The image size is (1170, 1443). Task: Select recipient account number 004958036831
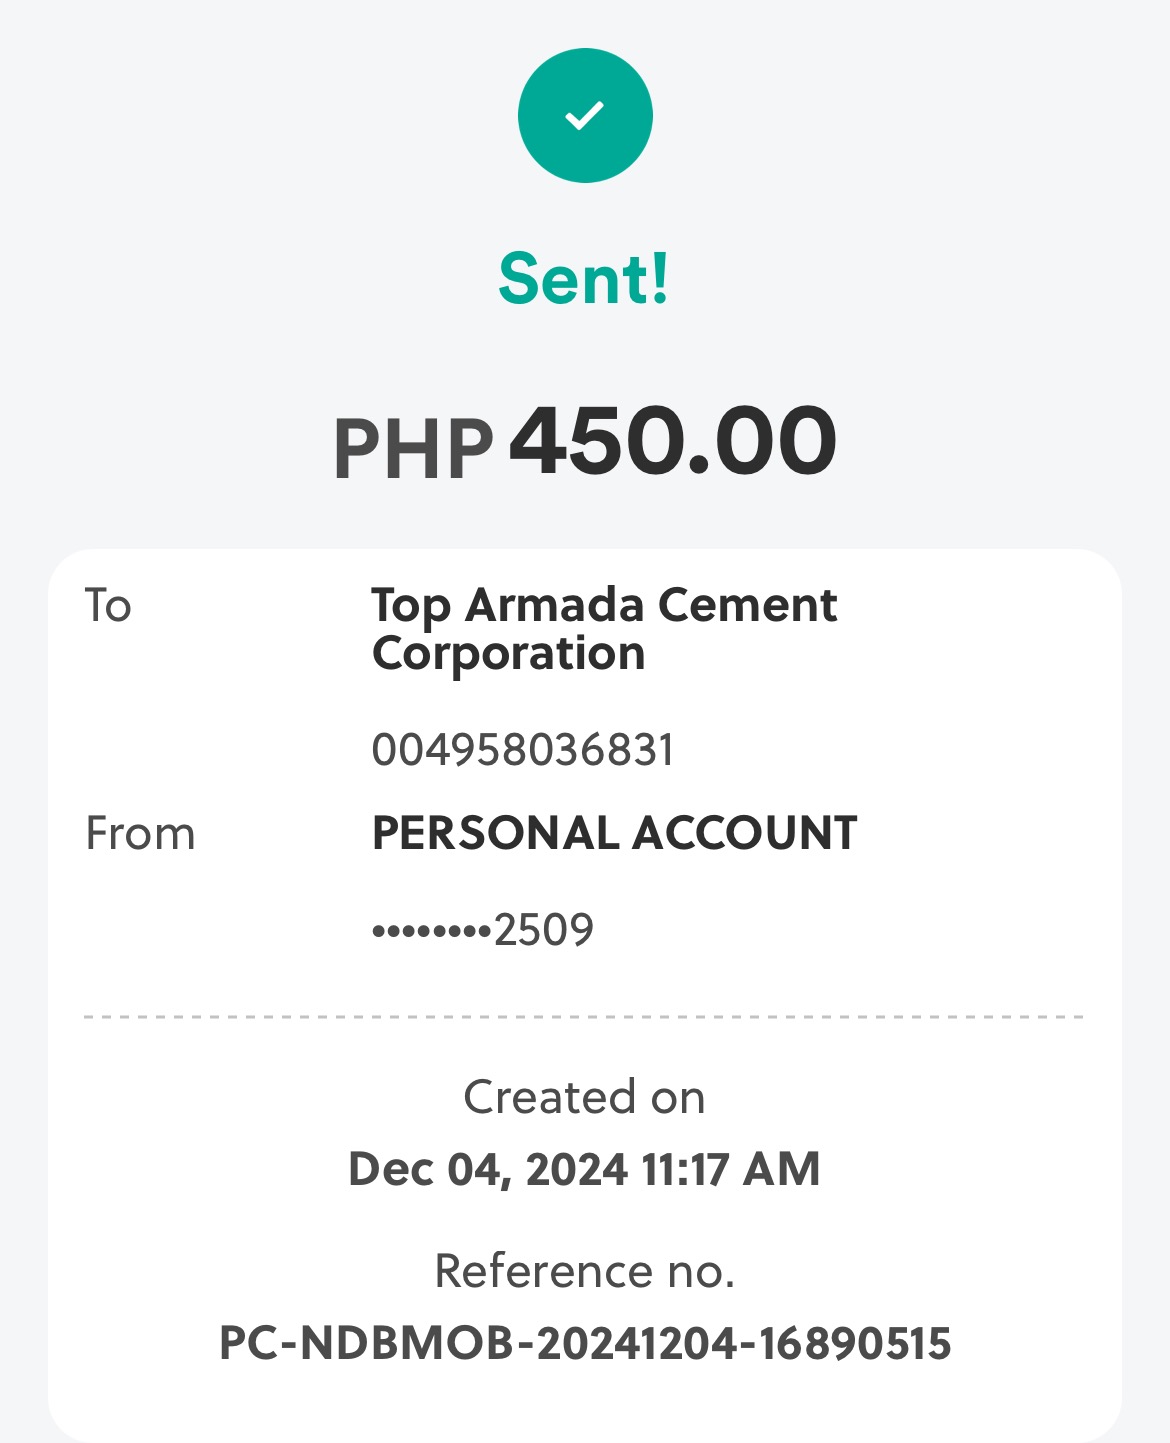(x=523, y=750)
